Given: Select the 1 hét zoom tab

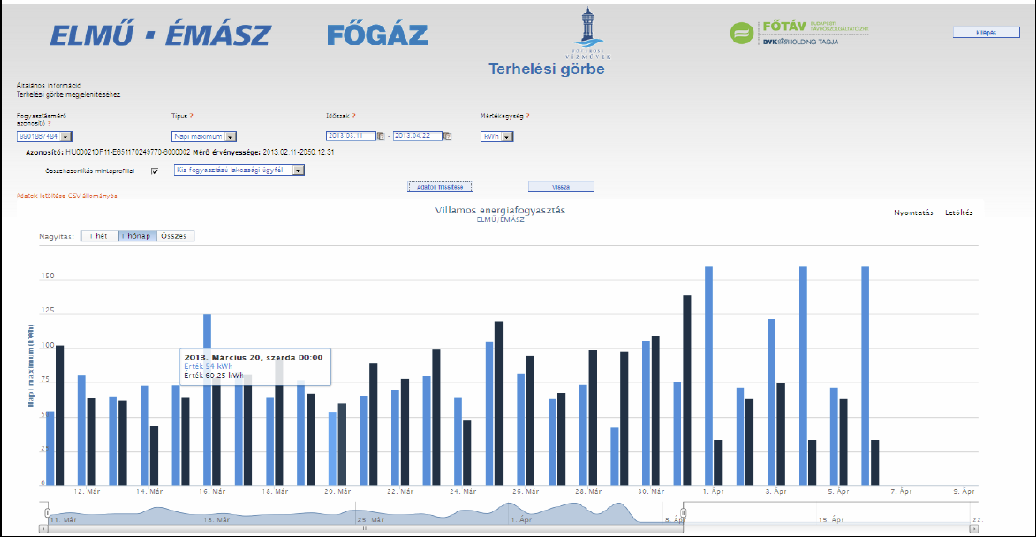Looking at the screenshot, I should (99, 236).
